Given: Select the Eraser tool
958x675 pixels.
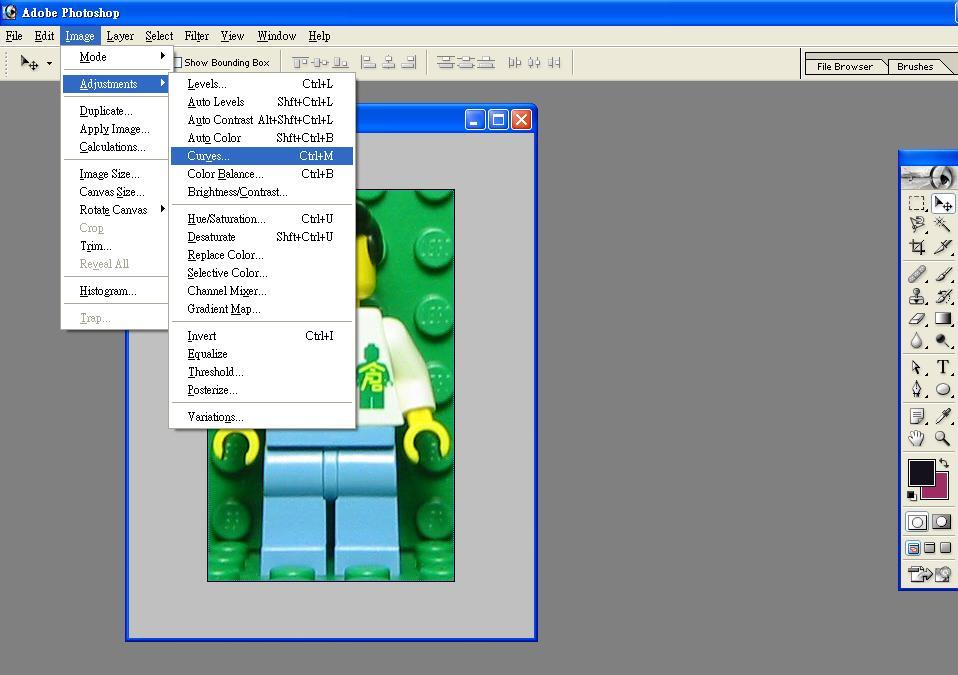Looking at the screenshot, I should pos(916,318).
